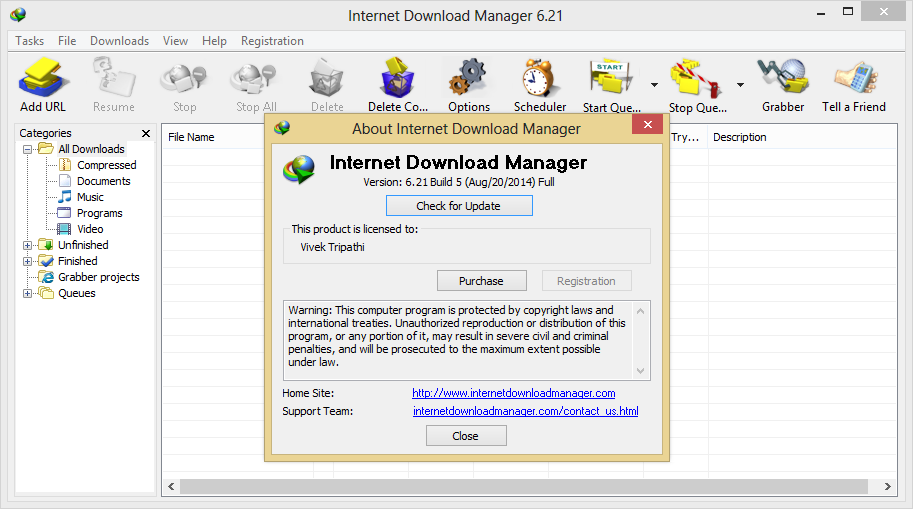This screenshot has height=509, width=913.
Task: Click the Start Queue toolbar icon
Action: click(611, 77)
